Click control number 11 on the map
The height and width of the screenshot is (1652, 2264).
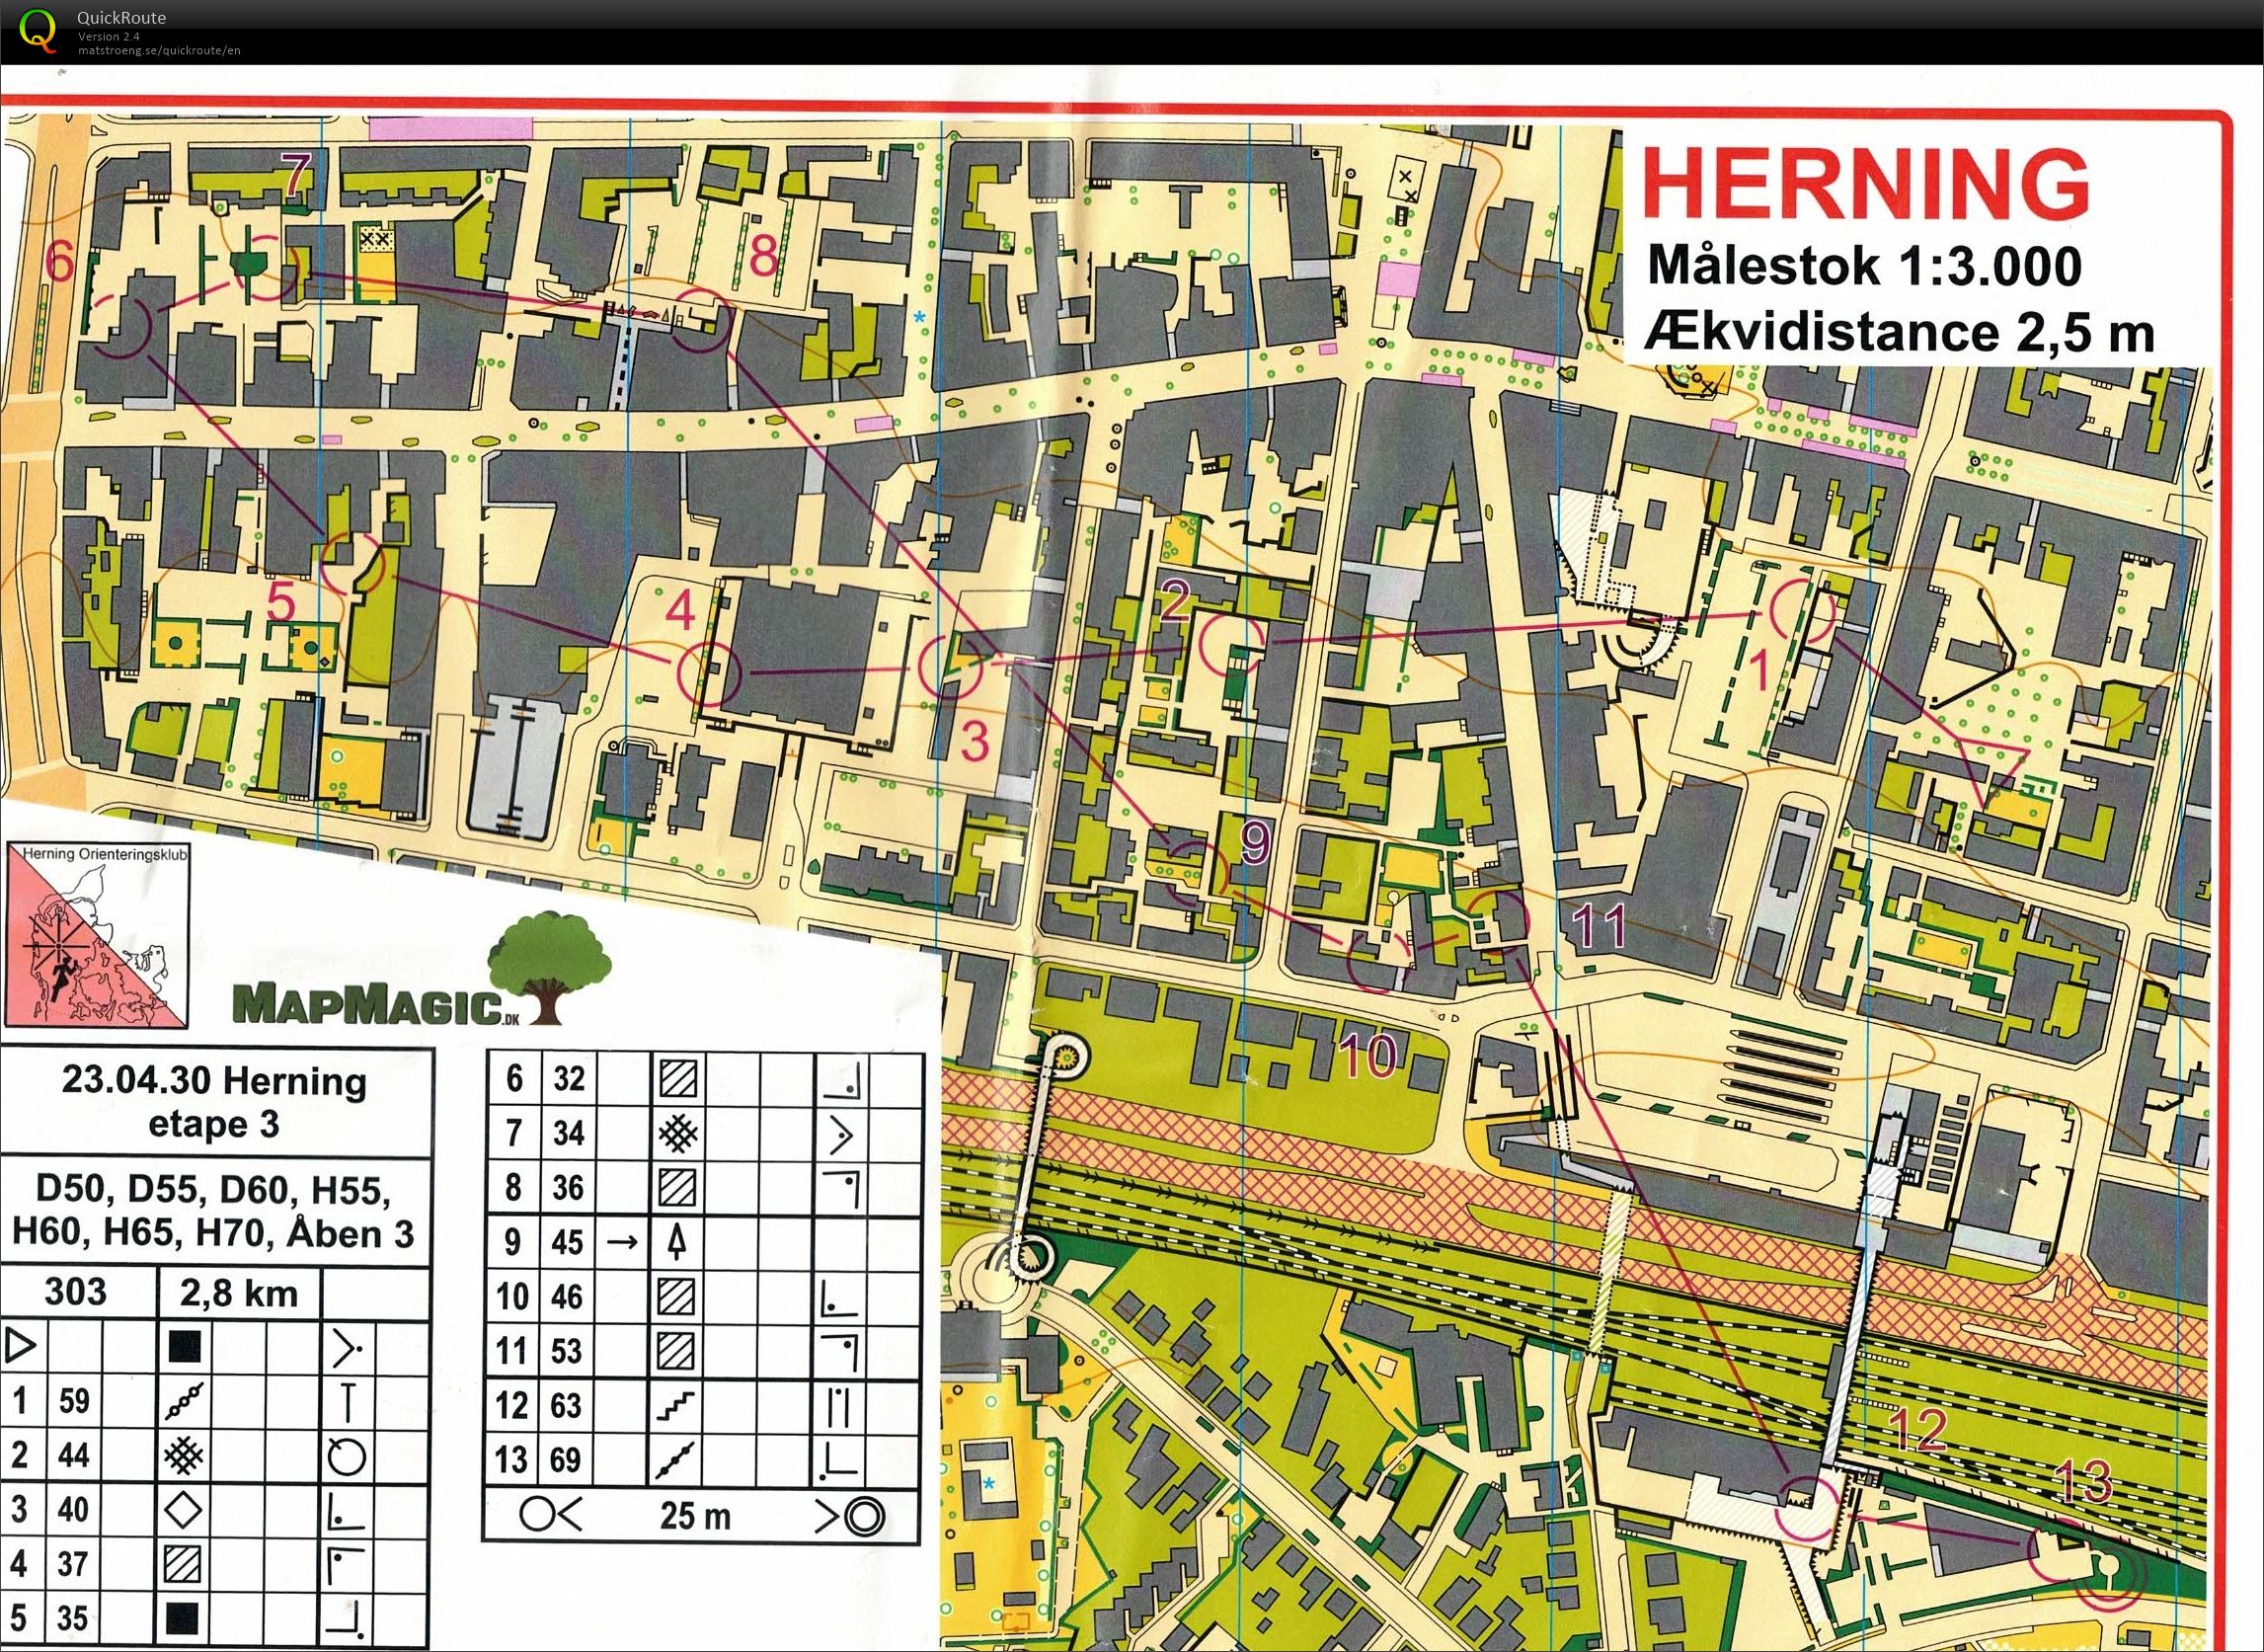(1601, 927)
